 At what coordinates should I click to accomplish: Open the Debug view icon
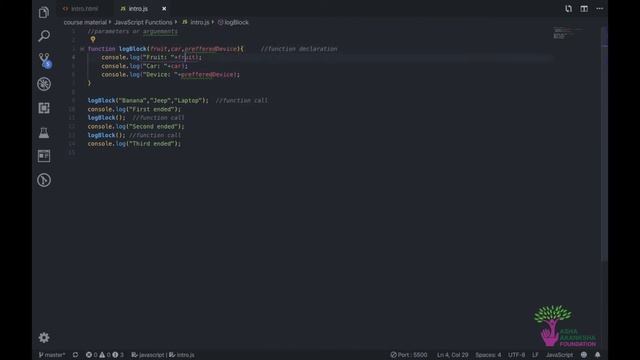(44, 84)
